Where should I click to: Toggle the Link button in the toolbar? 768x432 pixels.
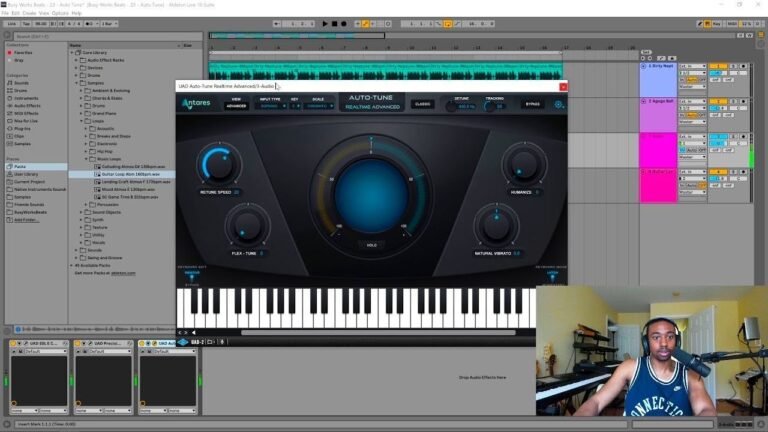[12, 24]
